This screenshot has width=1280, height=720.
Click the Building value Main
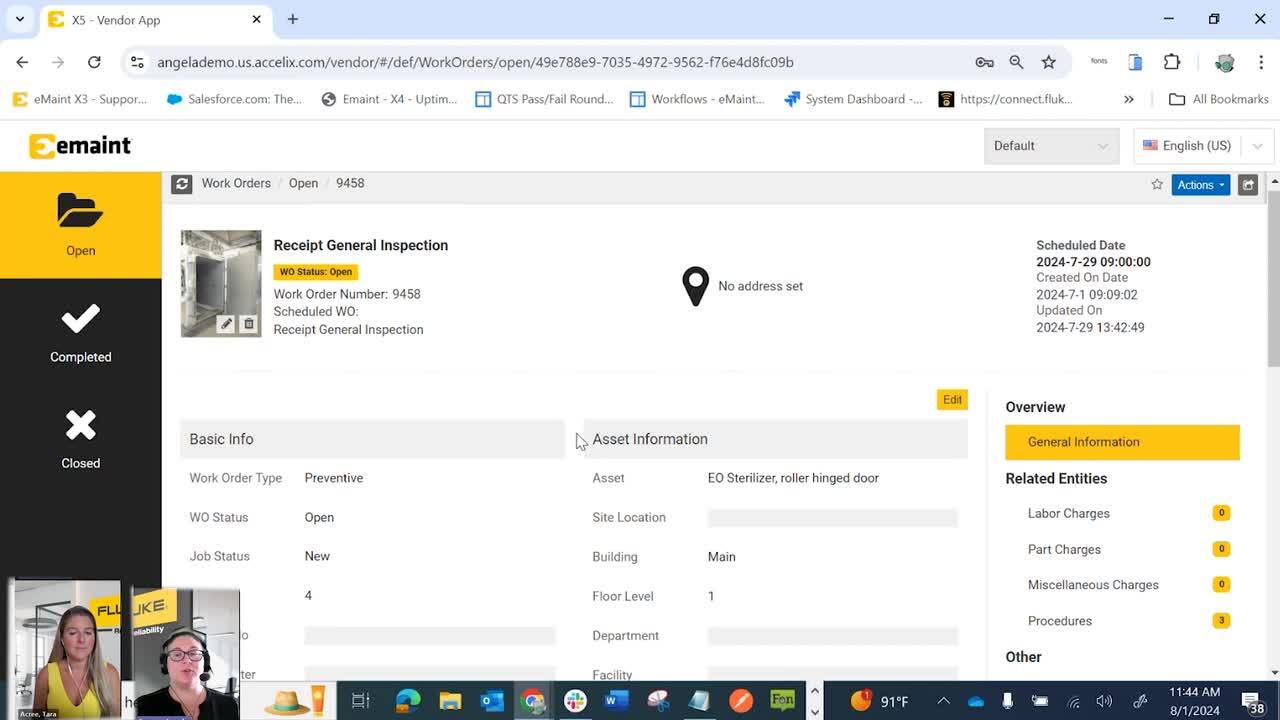[x=721, y=557]
